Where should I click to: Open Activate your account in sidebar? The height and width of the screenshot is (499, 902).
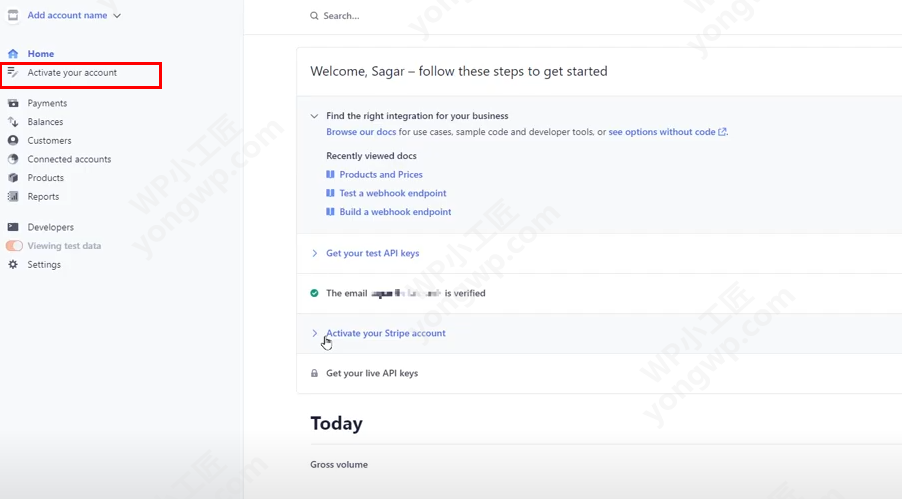[72, 73]
